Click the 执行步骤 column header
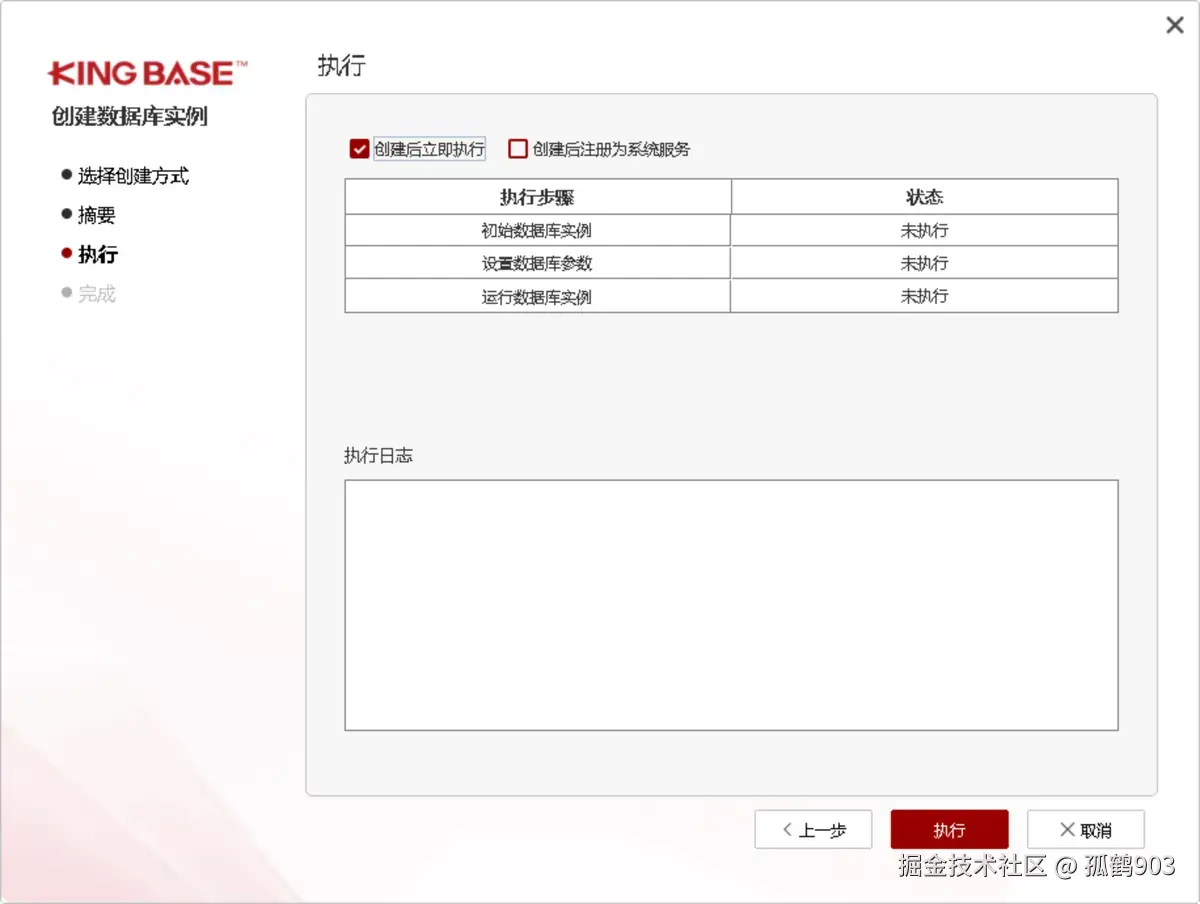Viewport: 1200px width, 904px height. 538,197
